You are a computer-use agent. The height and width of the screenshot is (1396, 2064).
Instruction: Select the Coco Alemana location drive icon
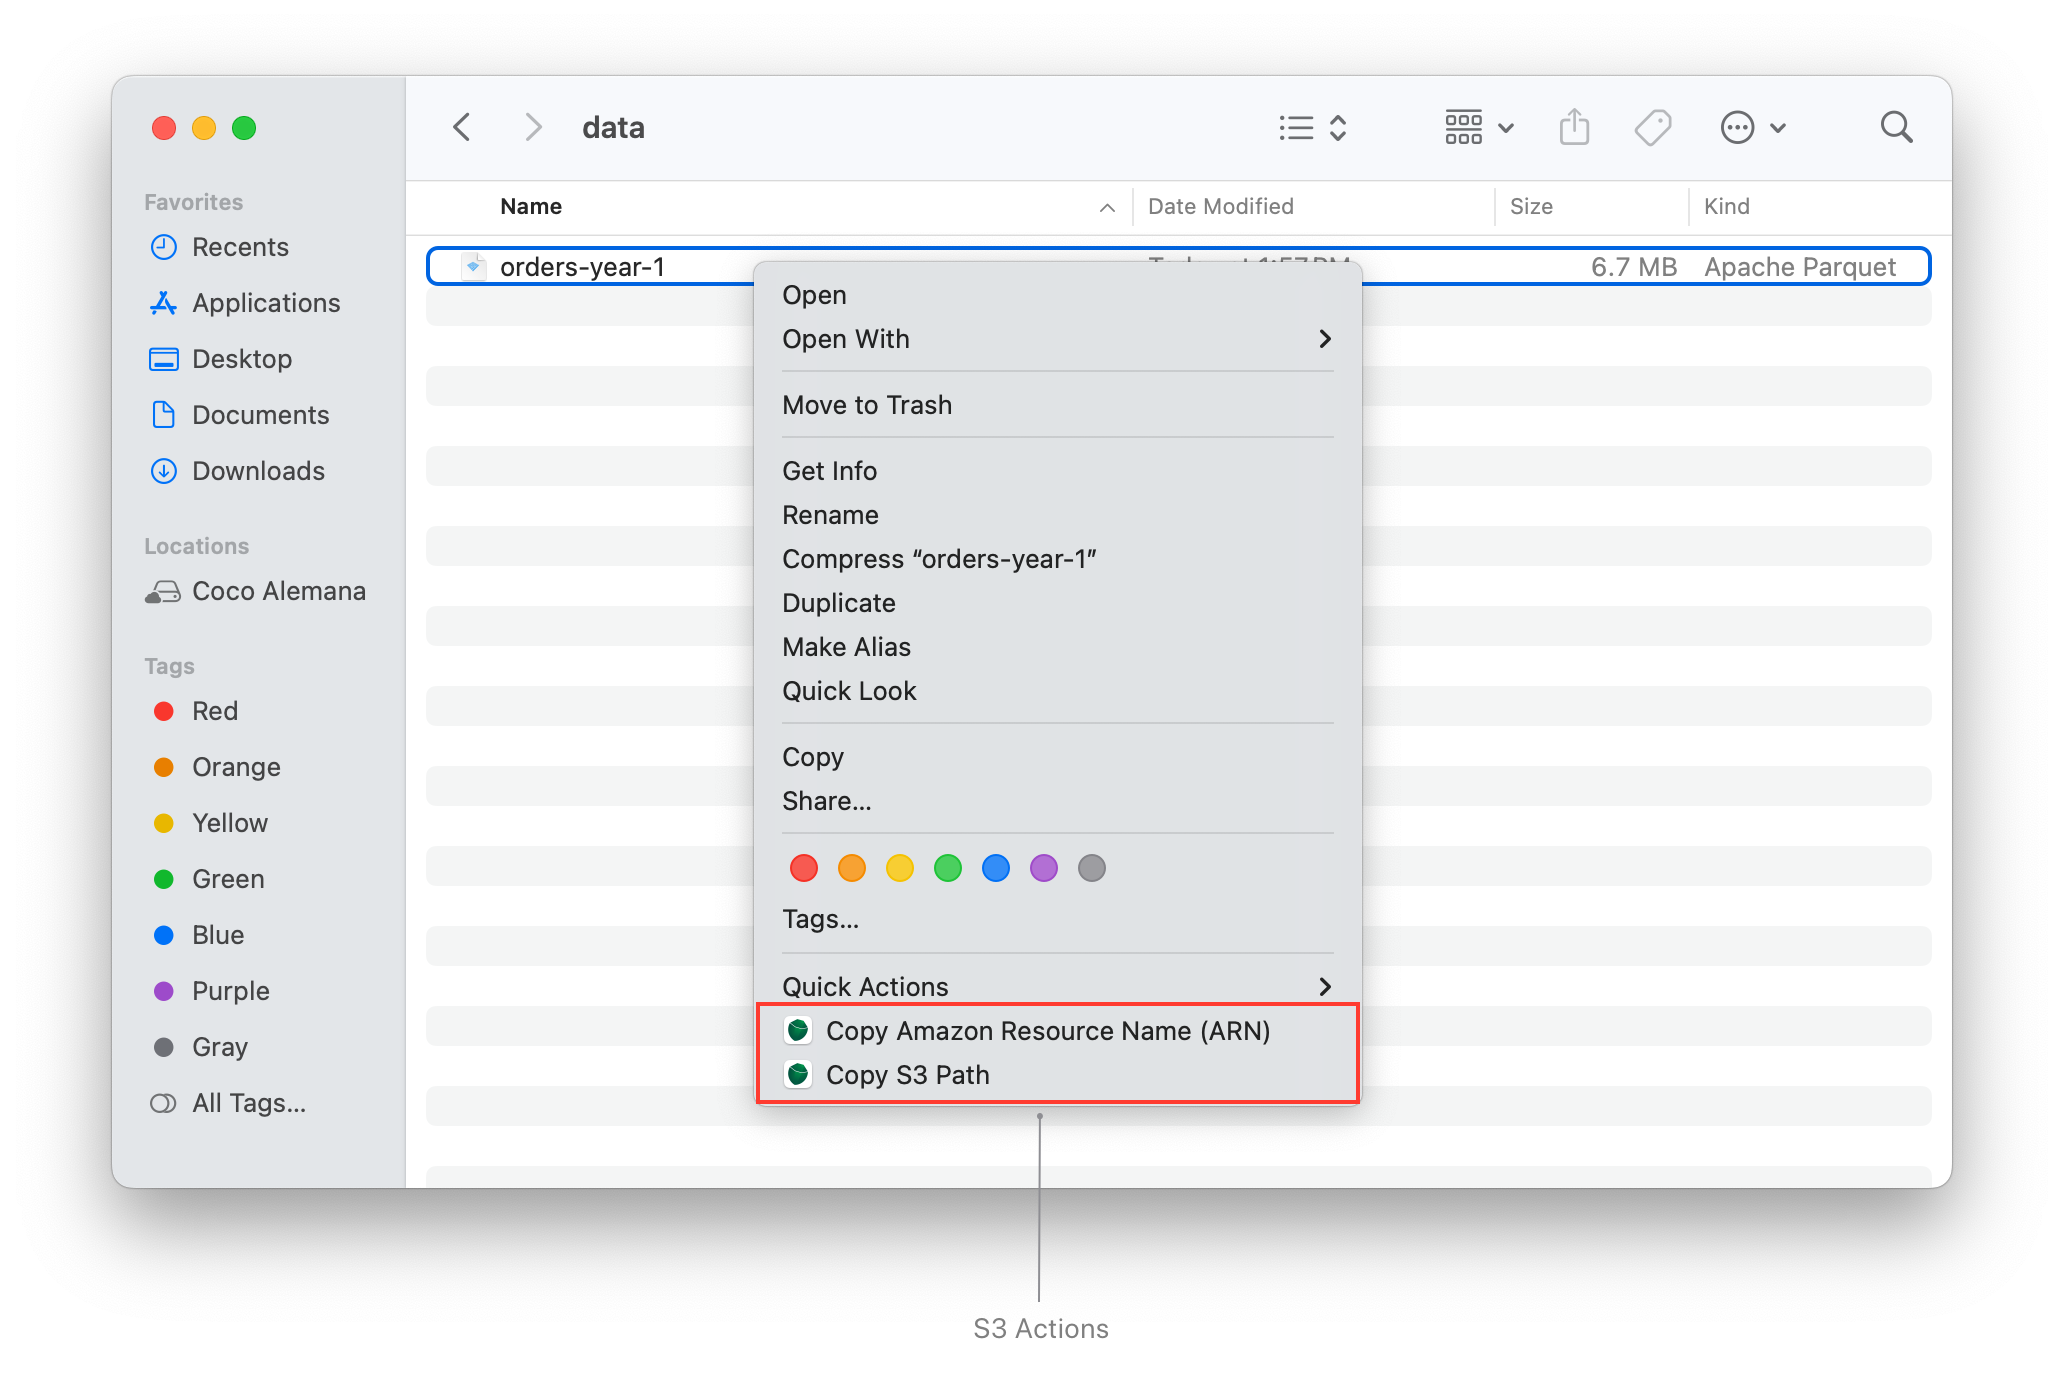coord(163,591)
